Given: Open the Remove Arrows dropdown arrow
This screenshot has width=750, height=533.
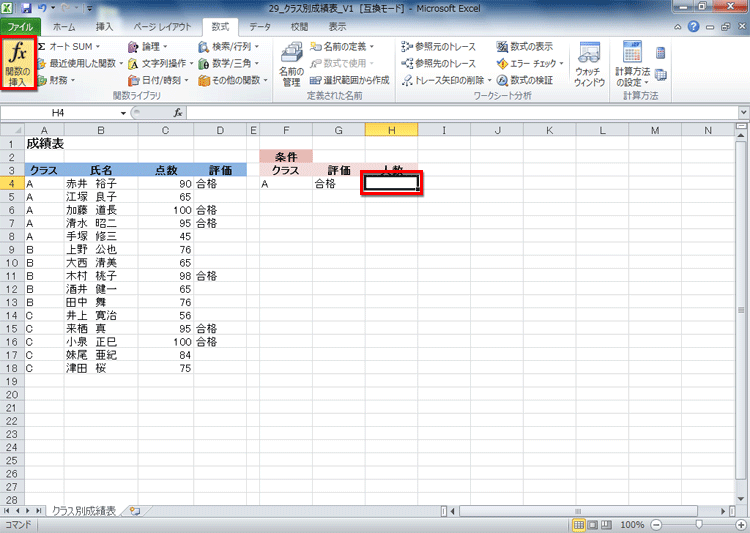Looking at the screenshot, I should pos(489,80).
